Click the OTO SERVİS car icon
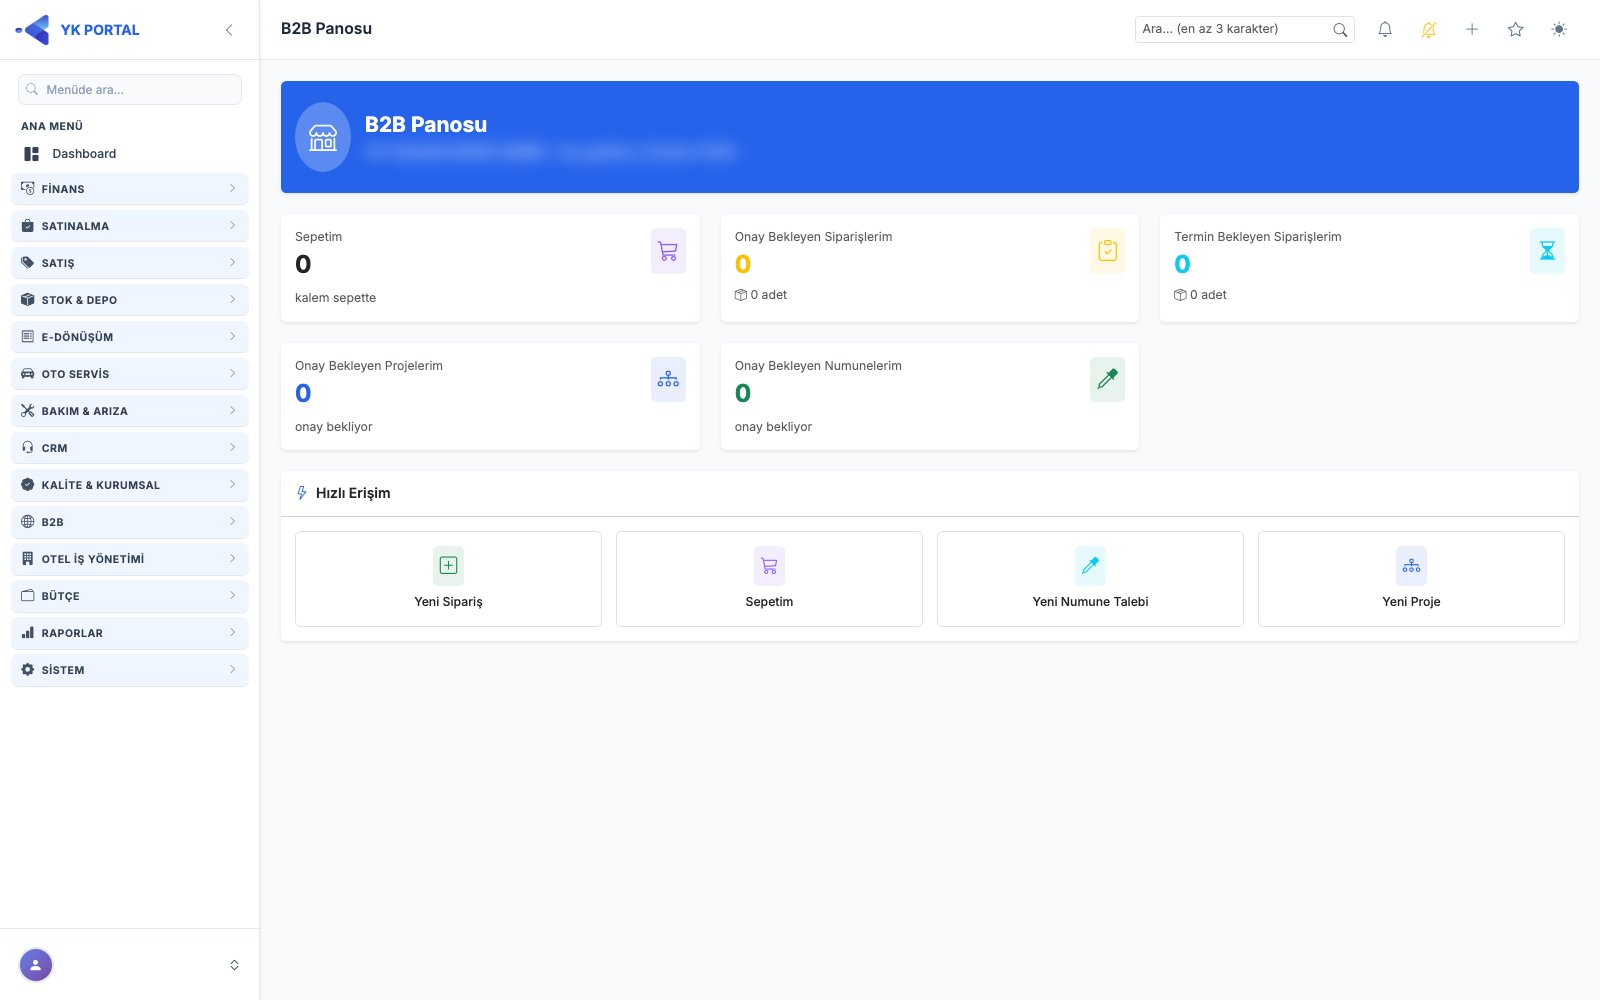1600x1000 pixels. 28,374
